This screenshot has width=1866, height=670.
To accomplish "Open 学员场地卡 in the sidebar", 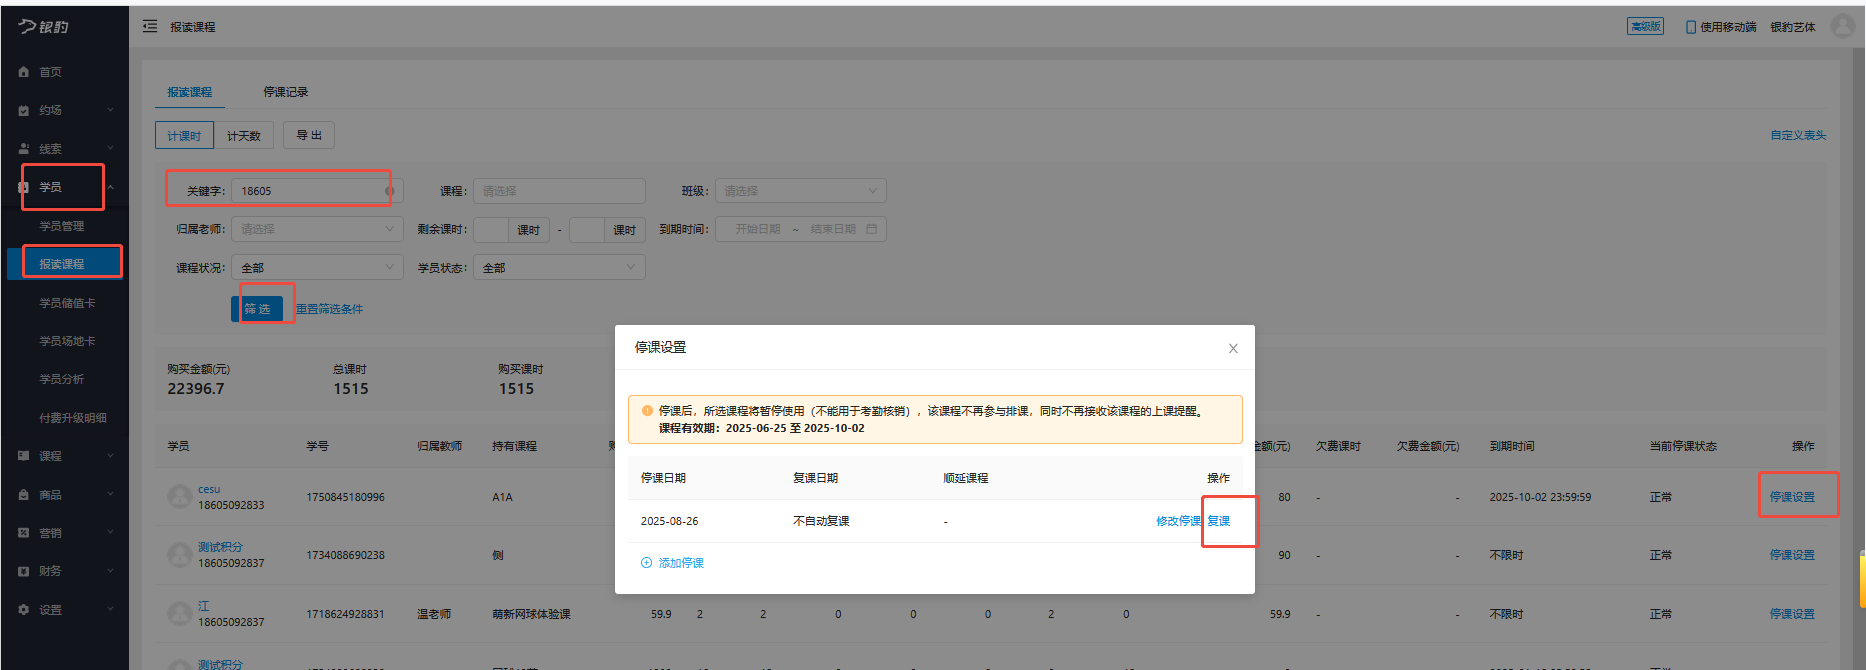I will click(x=67, y=341).
